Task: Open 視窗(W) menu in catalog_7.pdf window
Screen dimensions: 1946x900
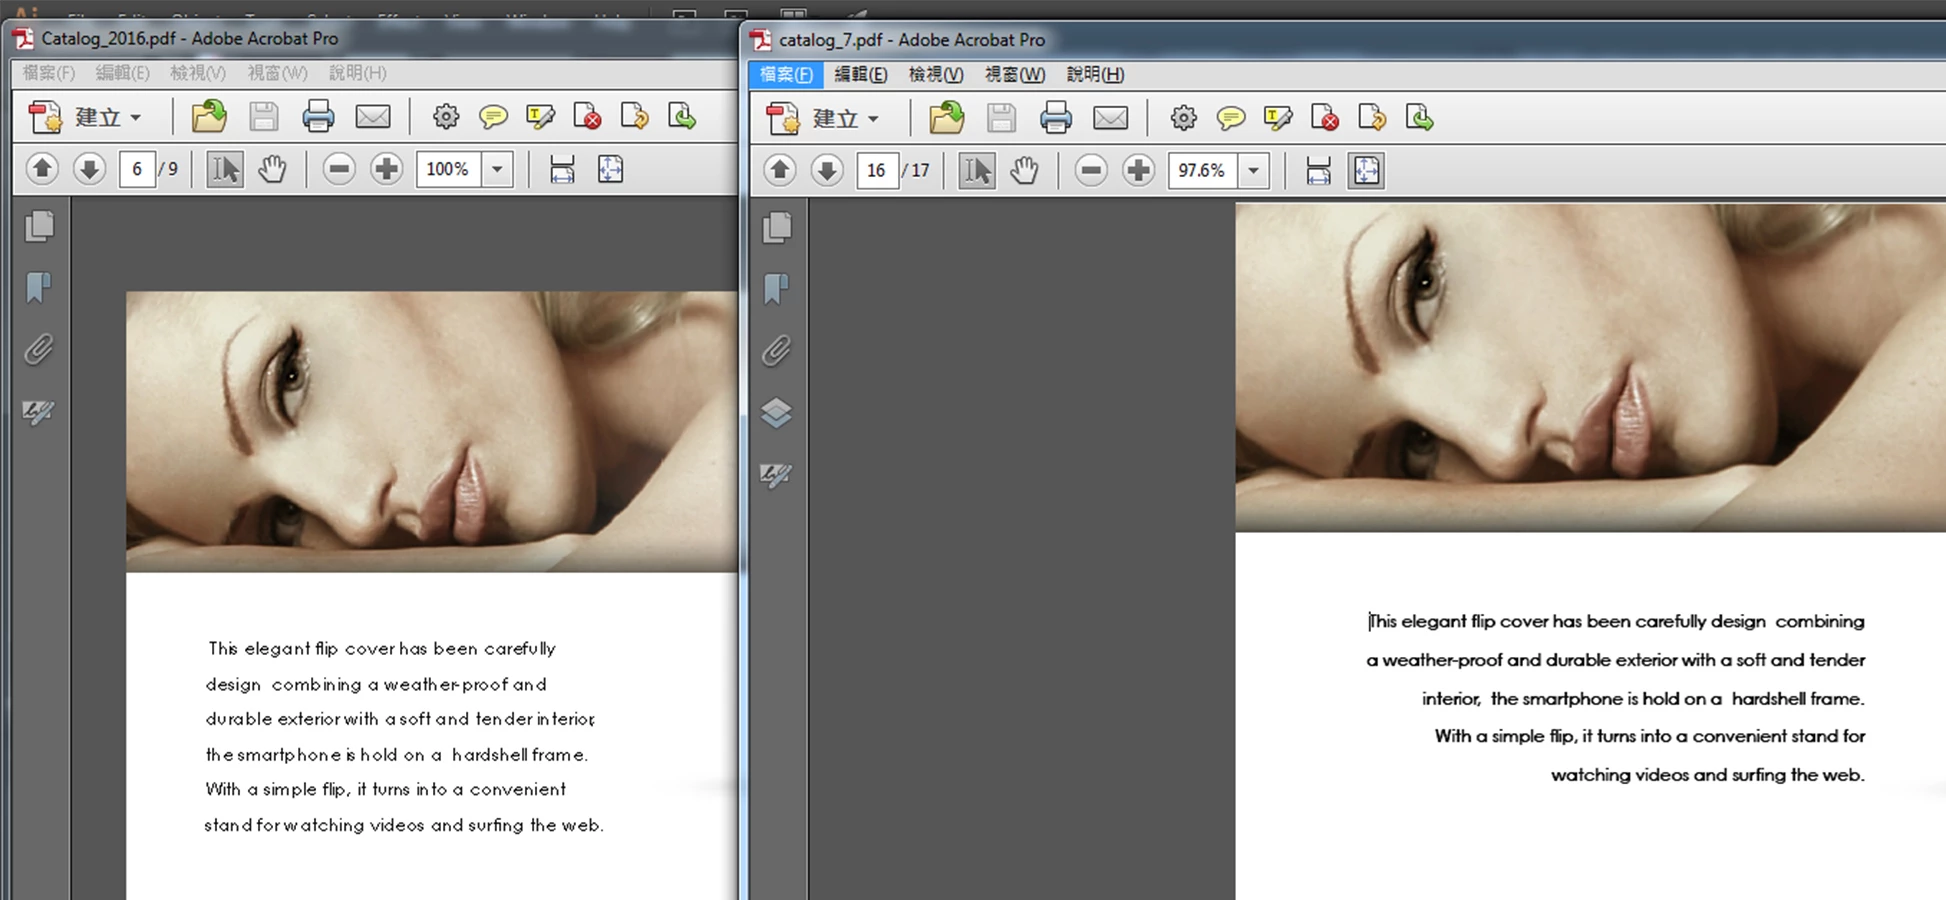Action: [1014, 74]
